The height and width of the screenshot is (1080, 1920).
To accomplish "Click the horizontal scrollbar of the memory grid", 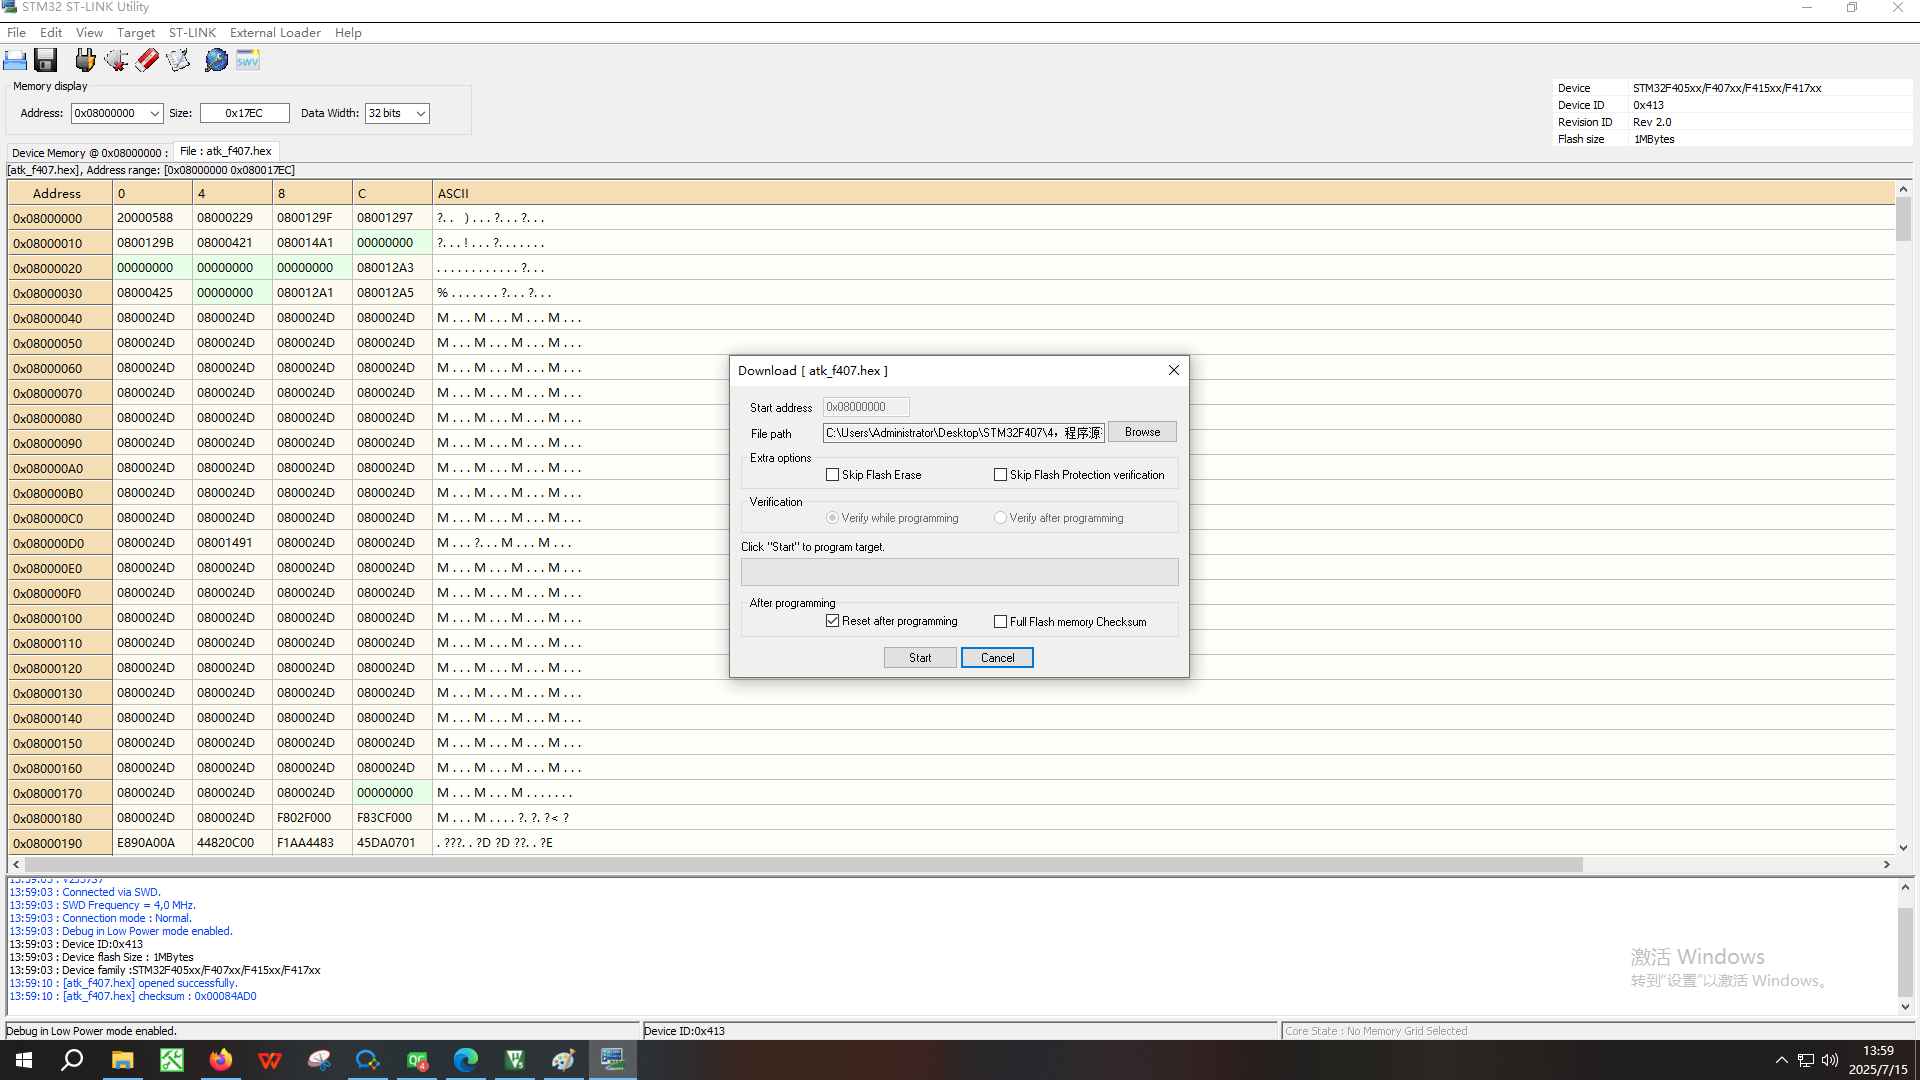I will (x=800, y=864).
